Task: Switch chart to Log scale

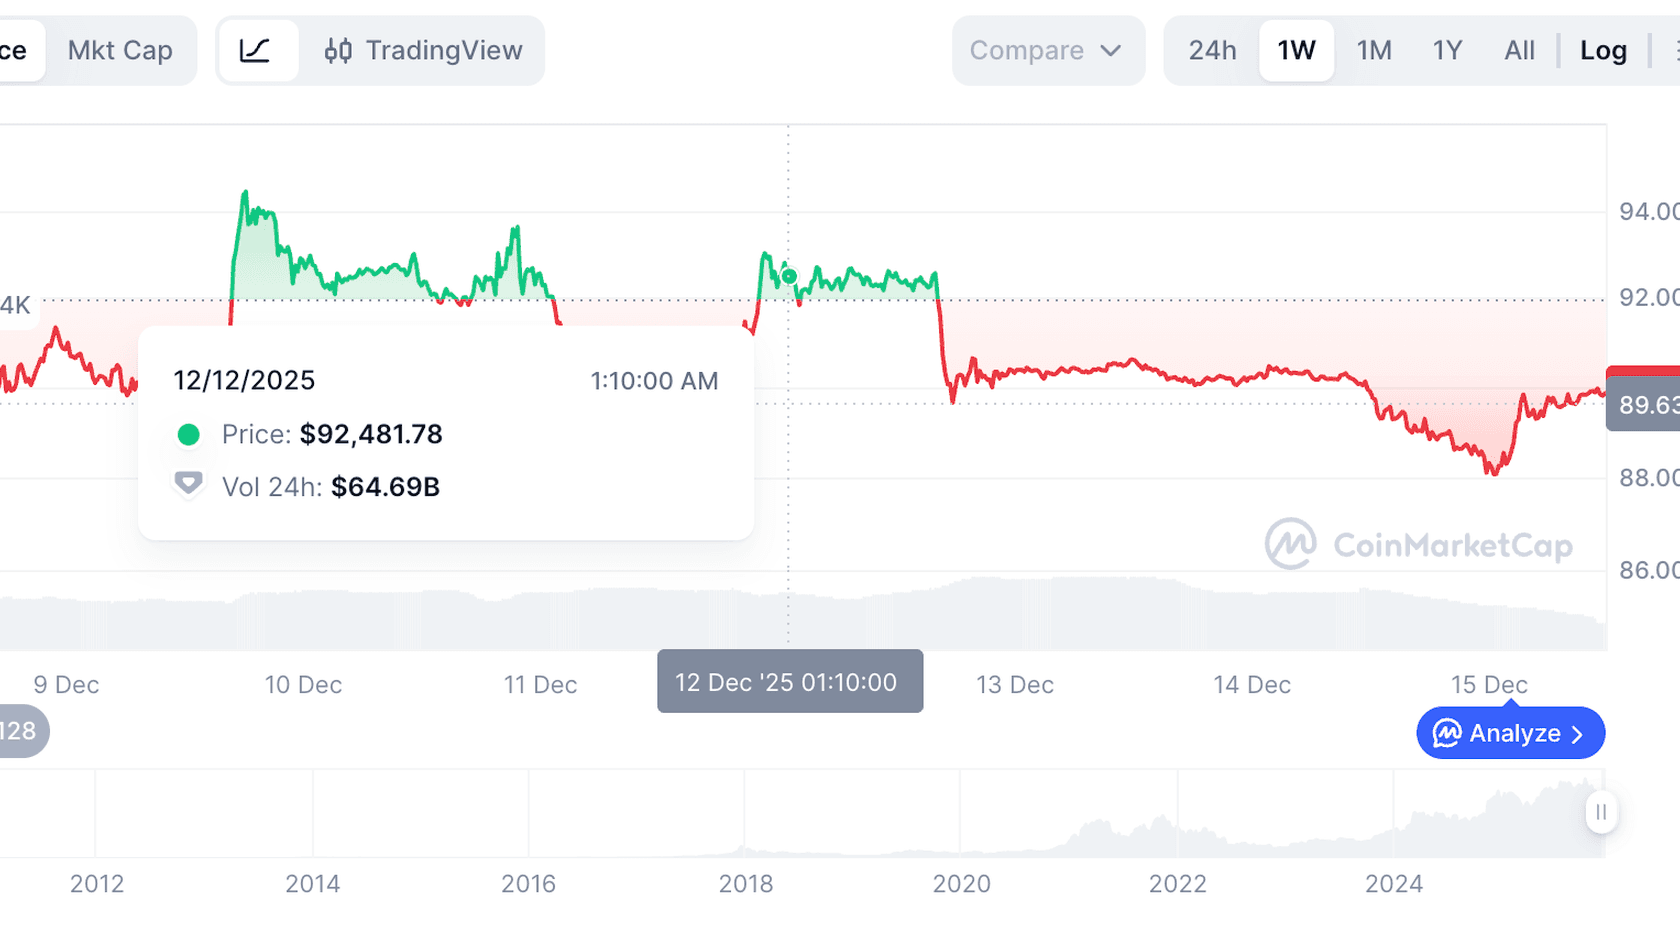Action: [1603, 50]
